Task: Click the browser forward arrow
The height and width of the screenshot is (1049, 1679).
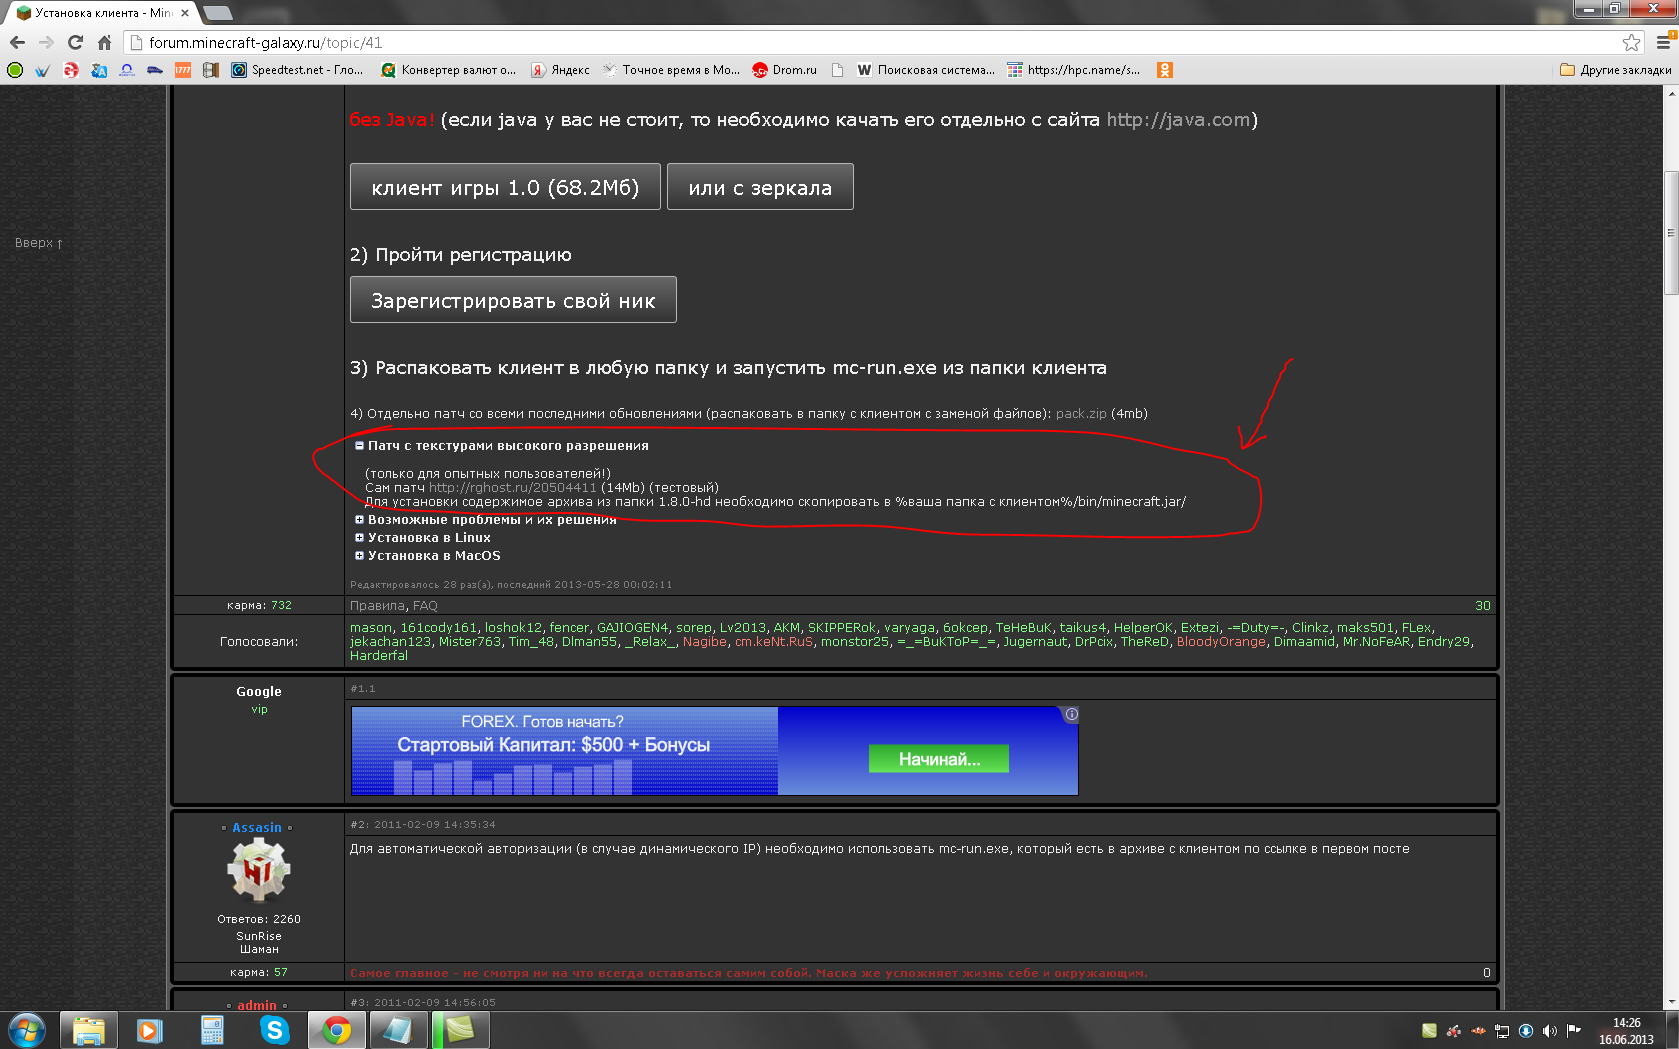Action: (x=46, y=42)
